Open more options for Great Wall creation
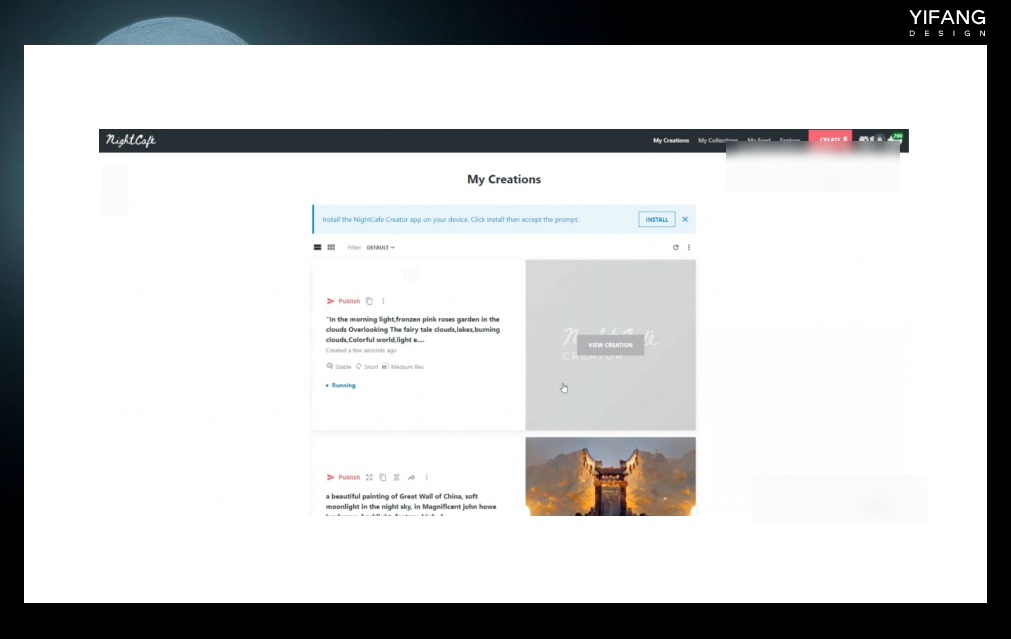 coord(427,477)
